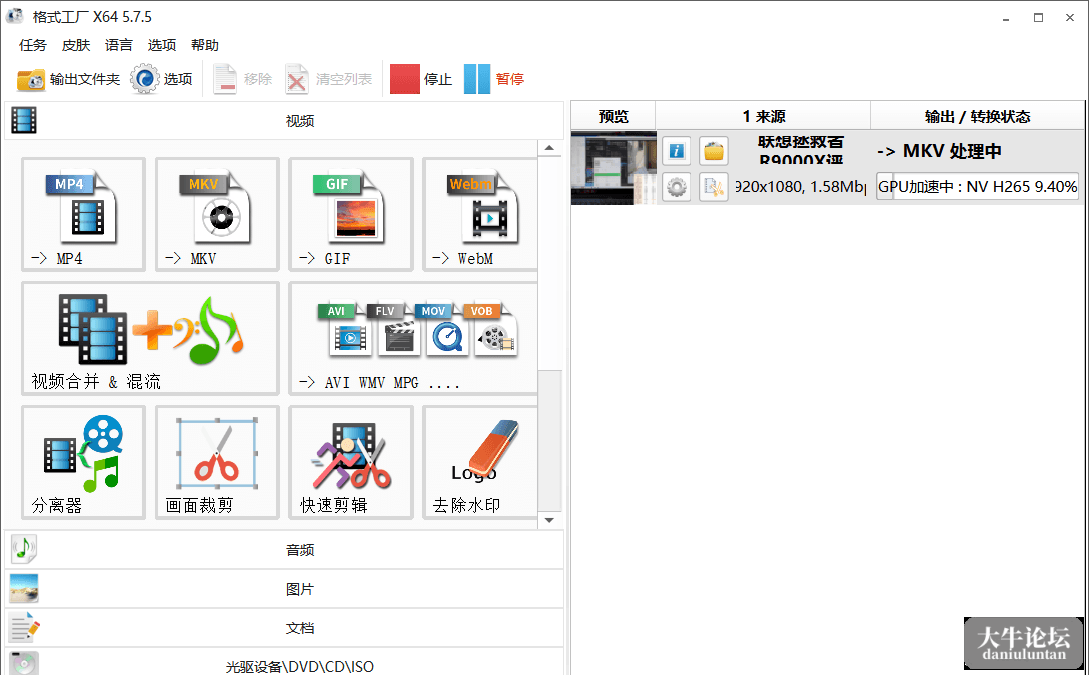The height and width of the screenshot is (675, 1089).
Task: Click the gear settings icon in task row
Action: pos(676,187)
